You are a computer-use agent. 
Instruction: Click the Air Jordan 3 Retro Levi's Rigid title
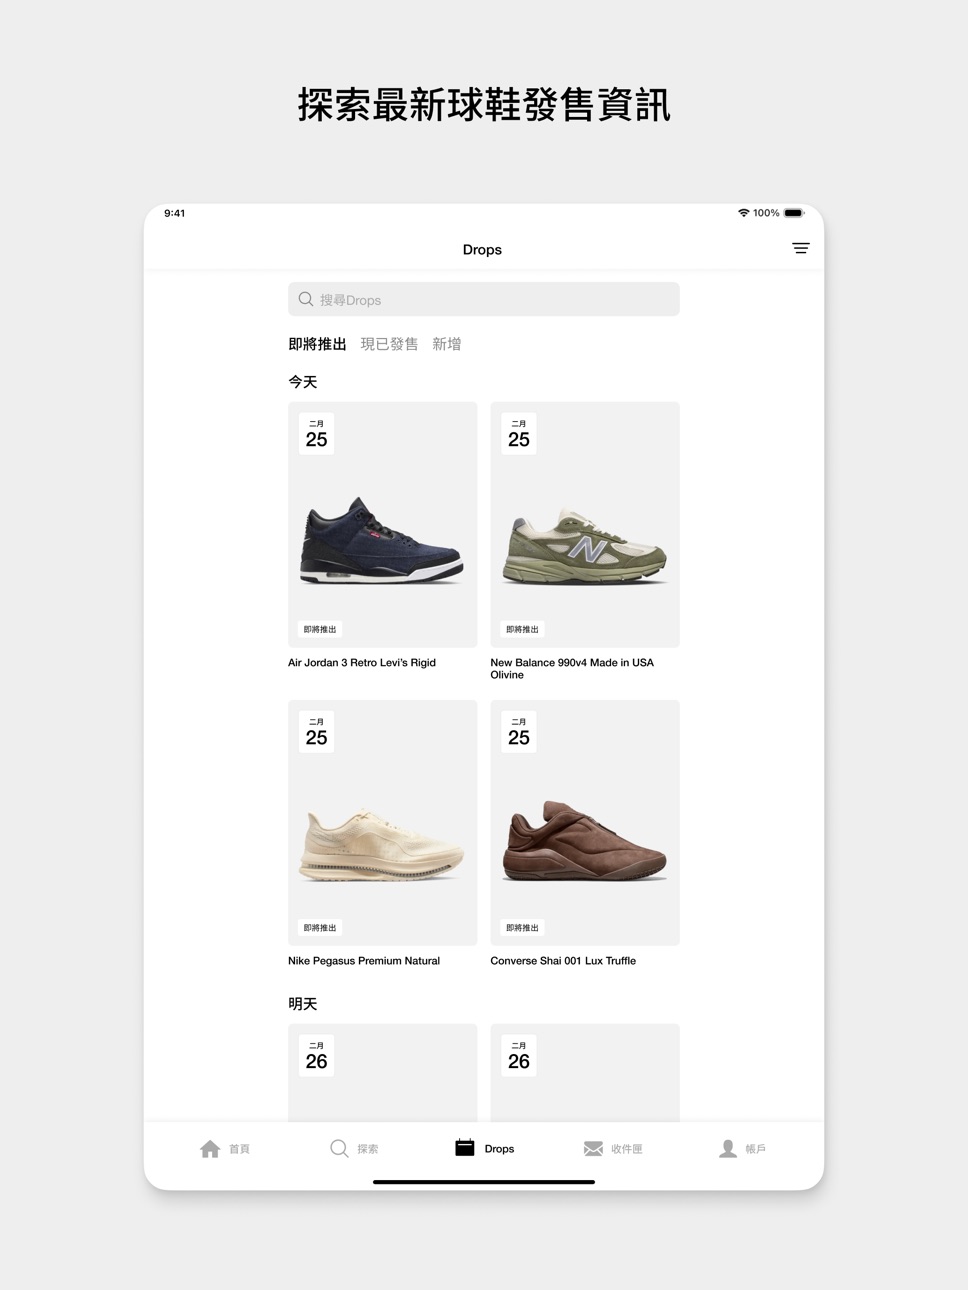coord(362,663)
